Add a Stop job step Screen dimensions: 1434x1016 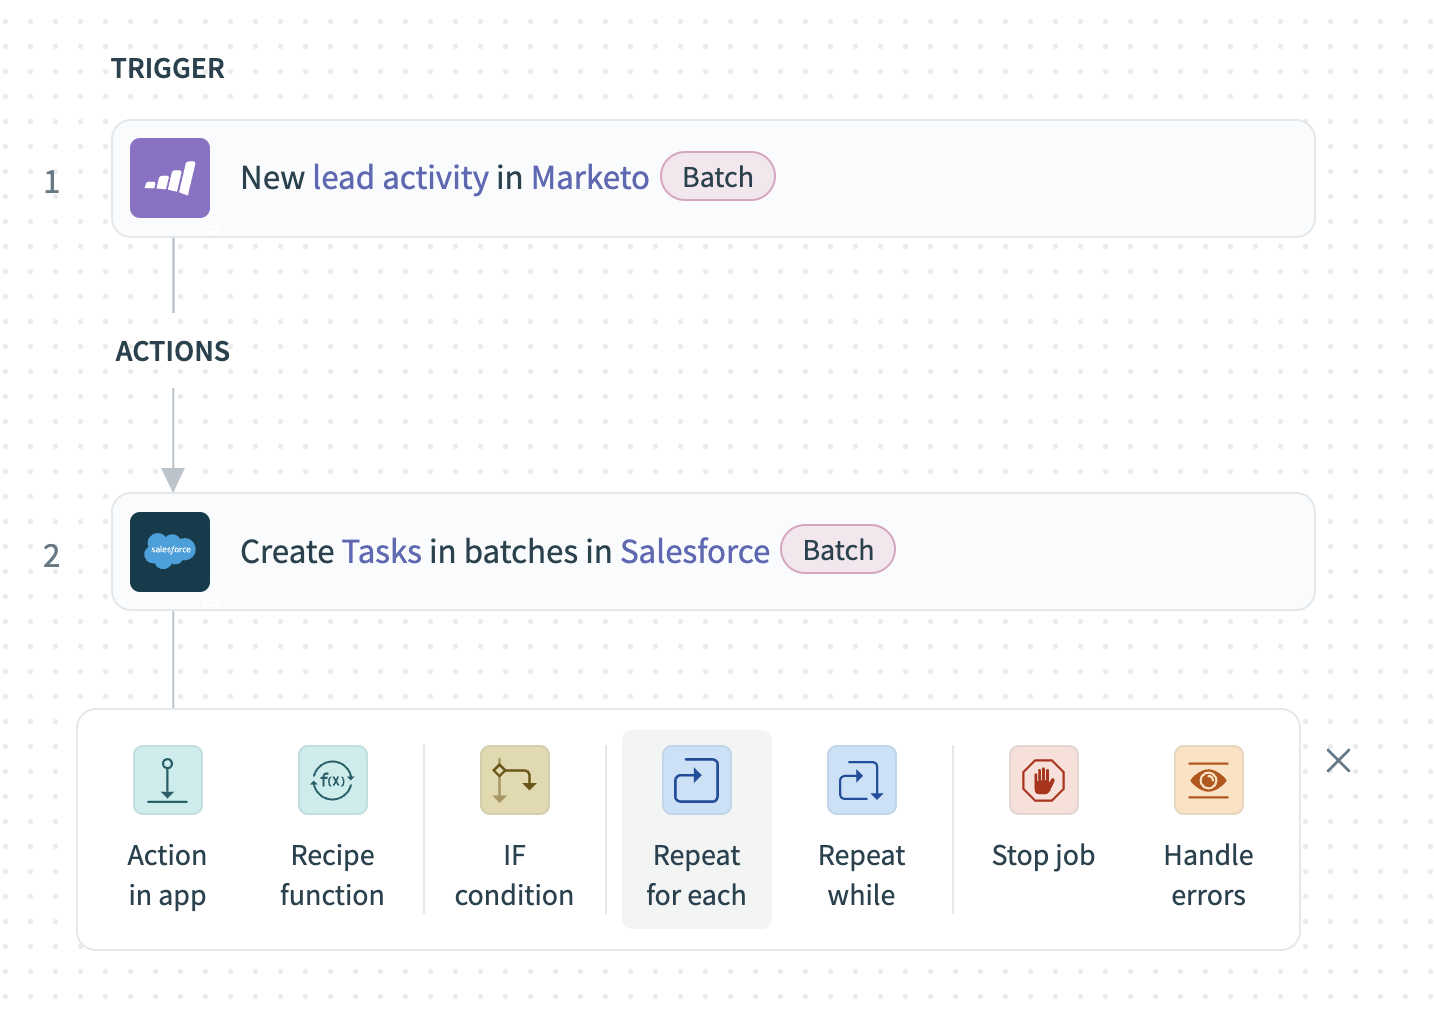[x=1043, y=810]
